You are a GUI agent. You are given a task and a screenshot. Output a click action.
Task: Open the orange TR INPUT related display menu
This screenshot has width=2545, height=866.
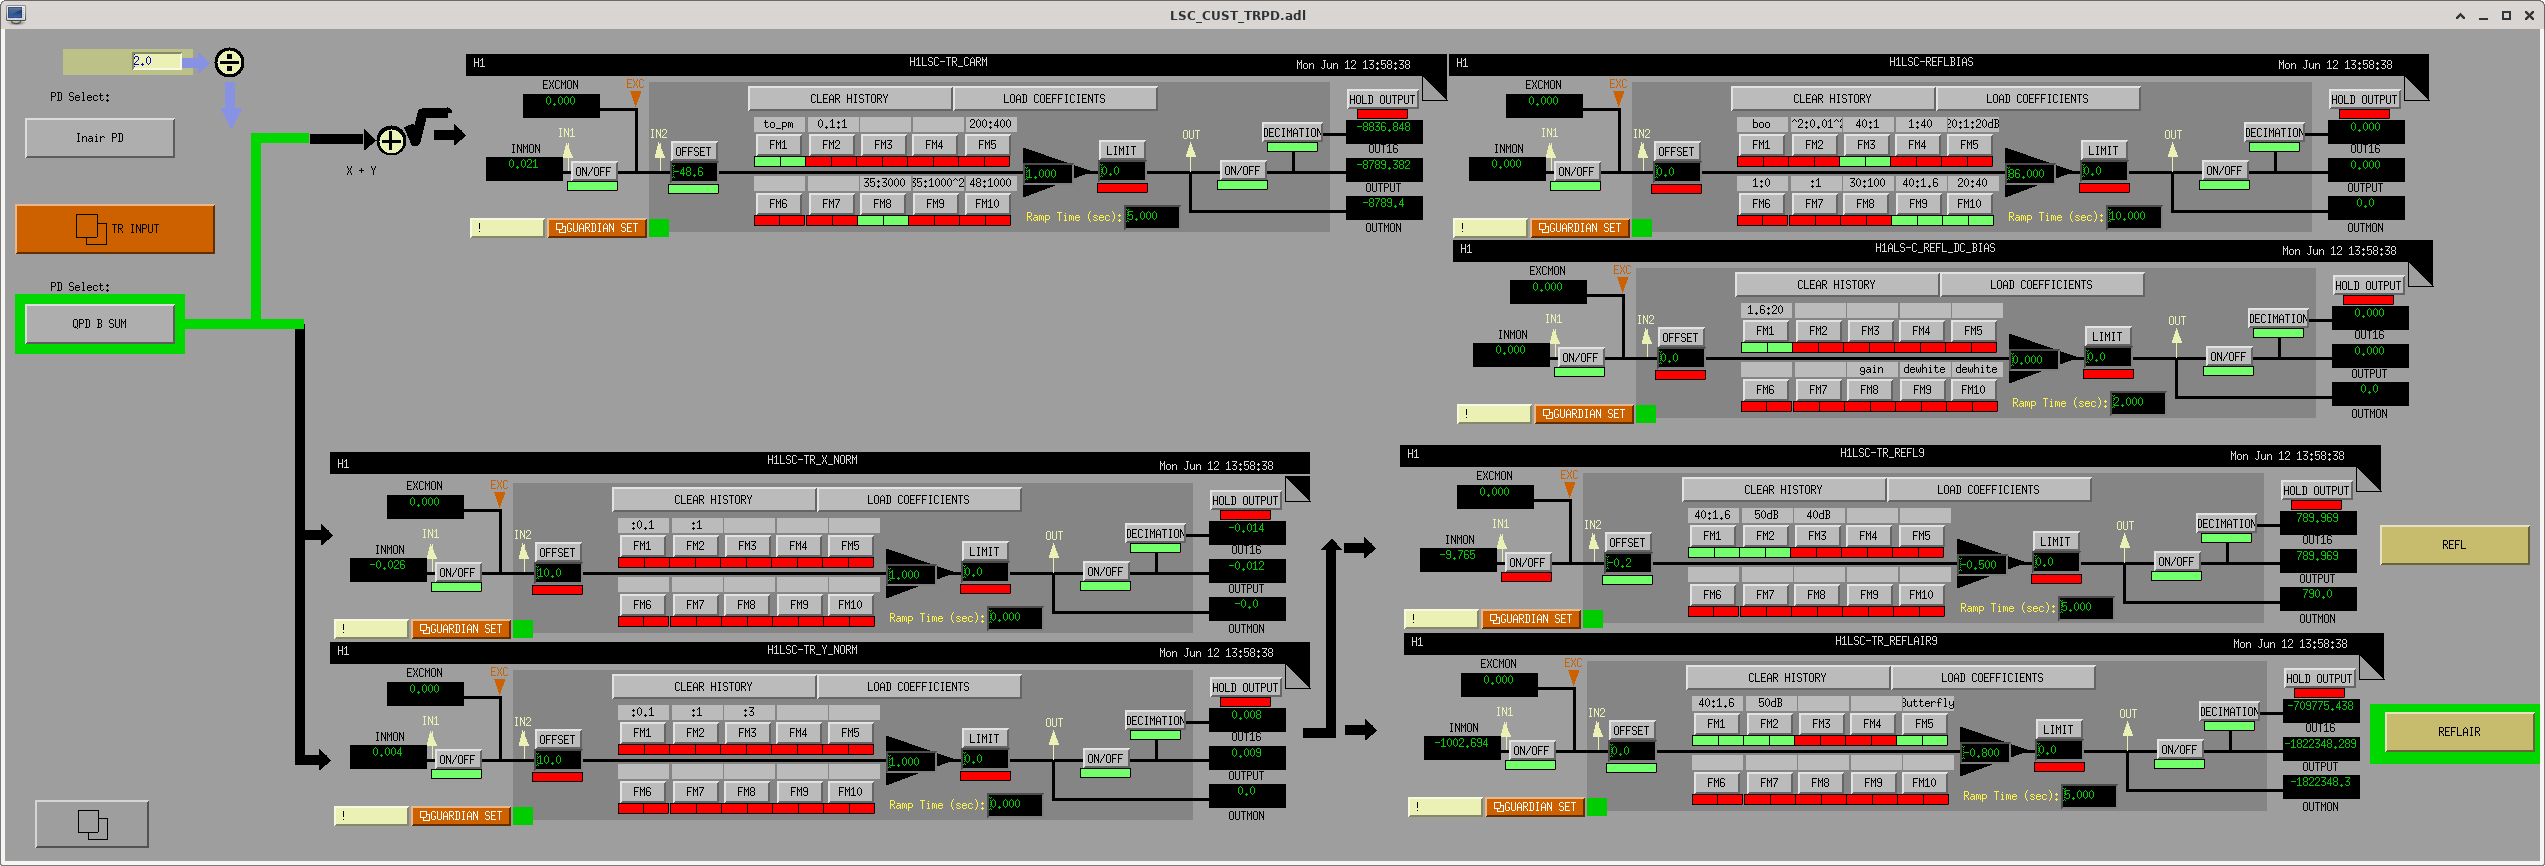[x=115, y=229]
